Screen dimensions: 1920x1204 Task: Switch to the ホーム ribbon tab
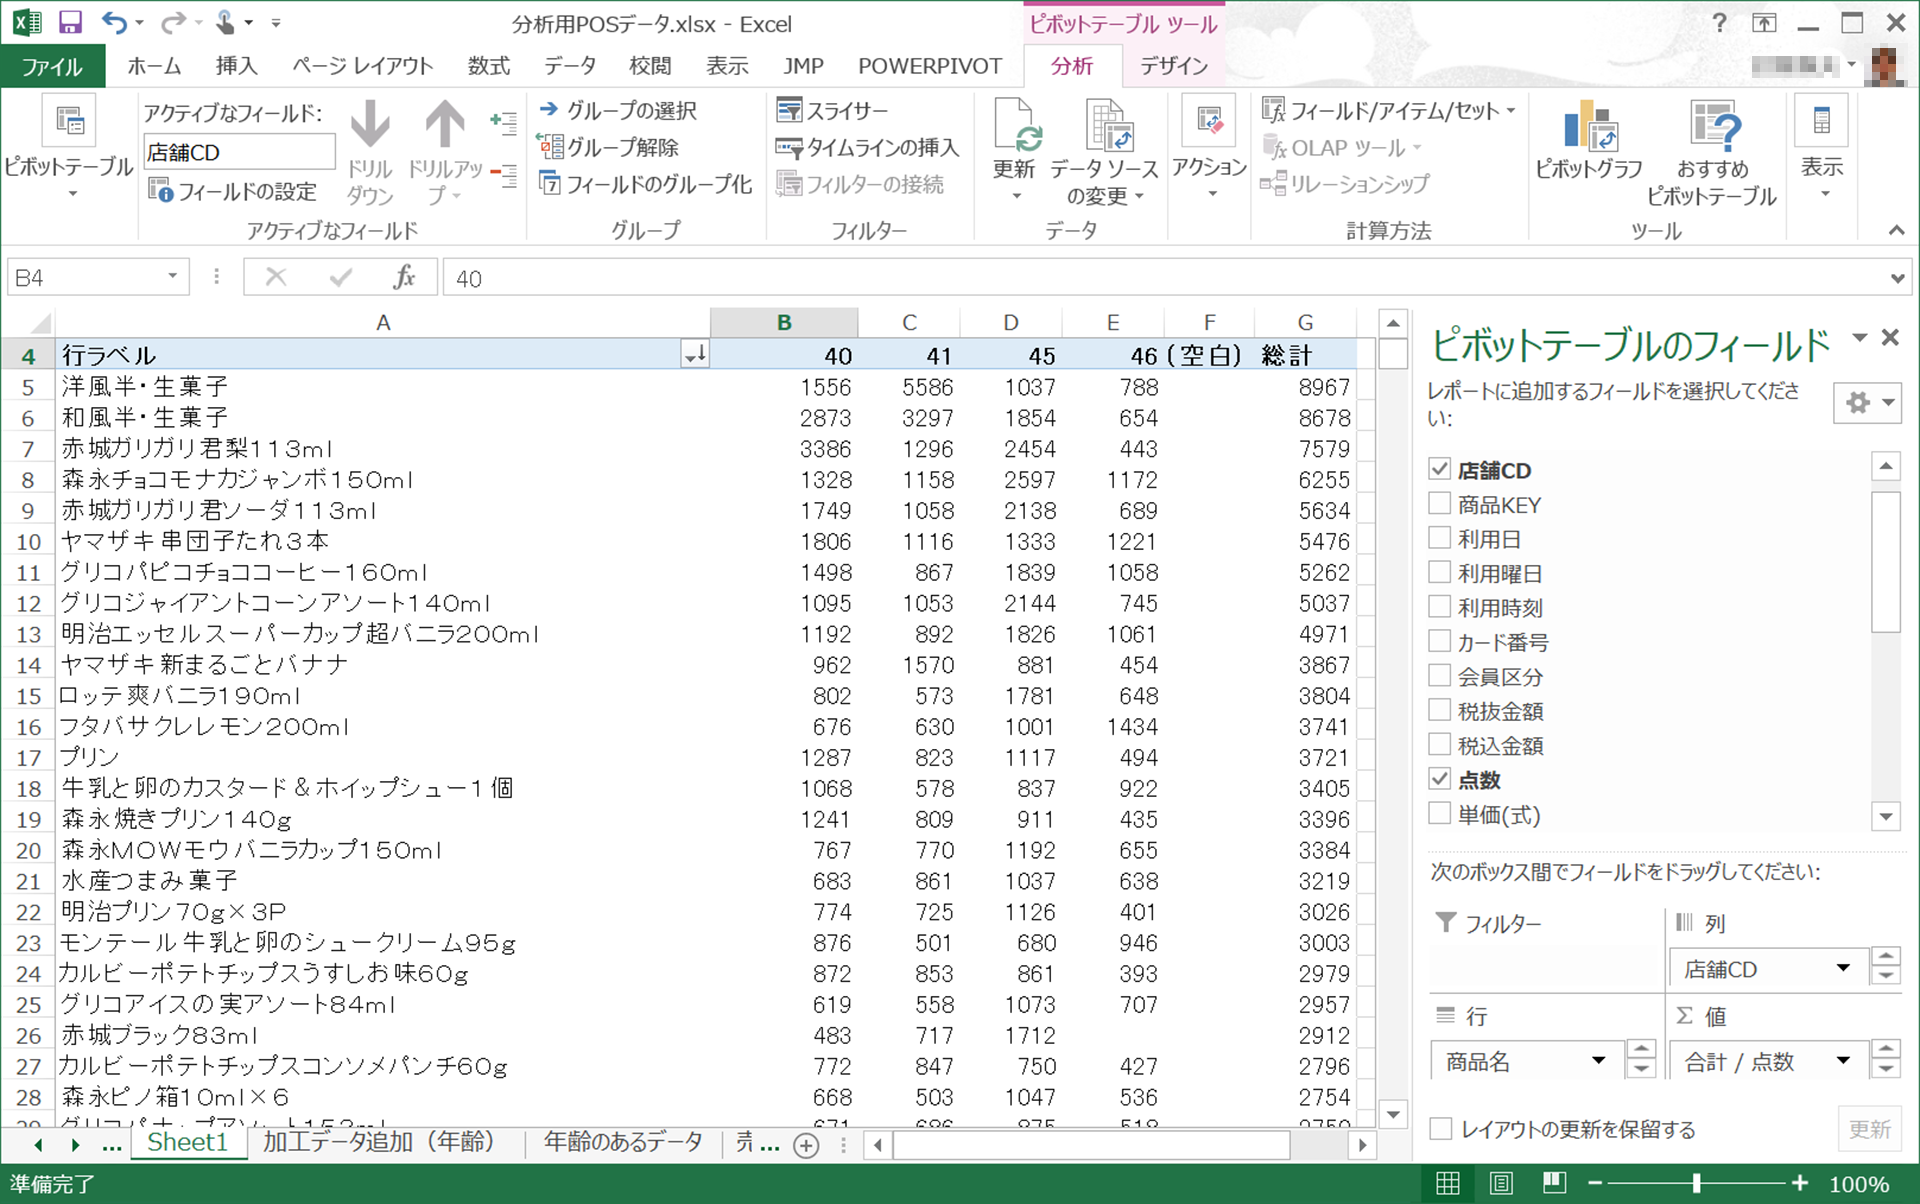pos(154,66)
